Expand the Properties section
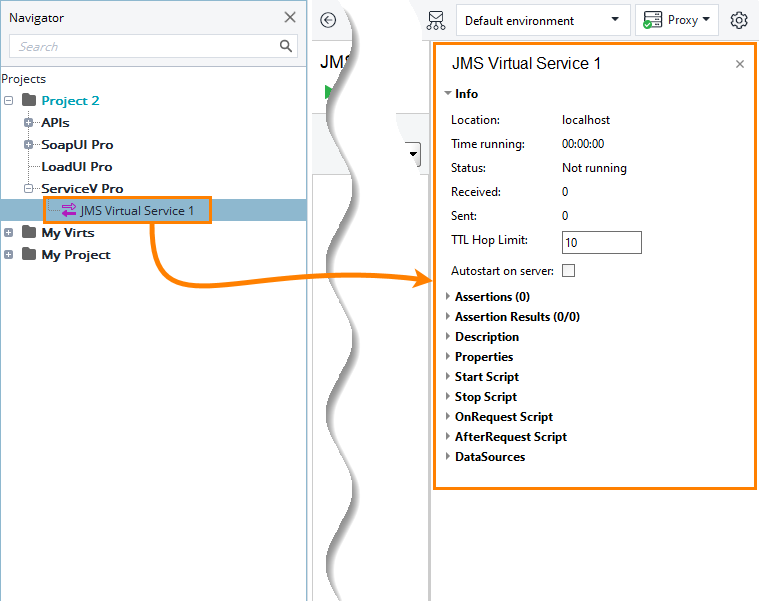This screenshot has height=601, width=759. point(448,356)
